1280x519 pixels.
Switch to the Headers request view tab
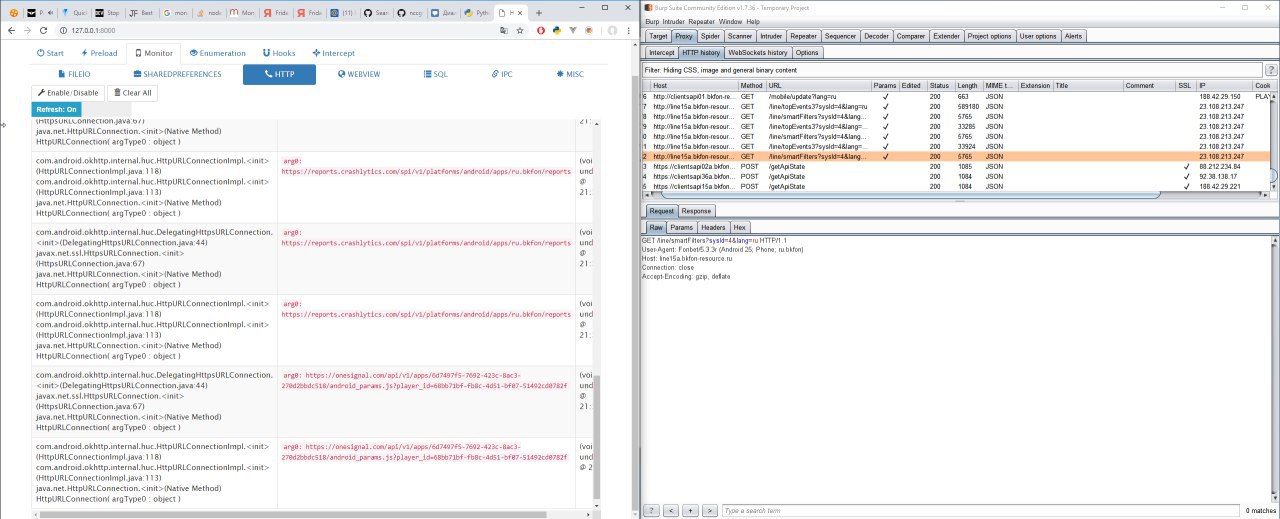click(713, 228)
